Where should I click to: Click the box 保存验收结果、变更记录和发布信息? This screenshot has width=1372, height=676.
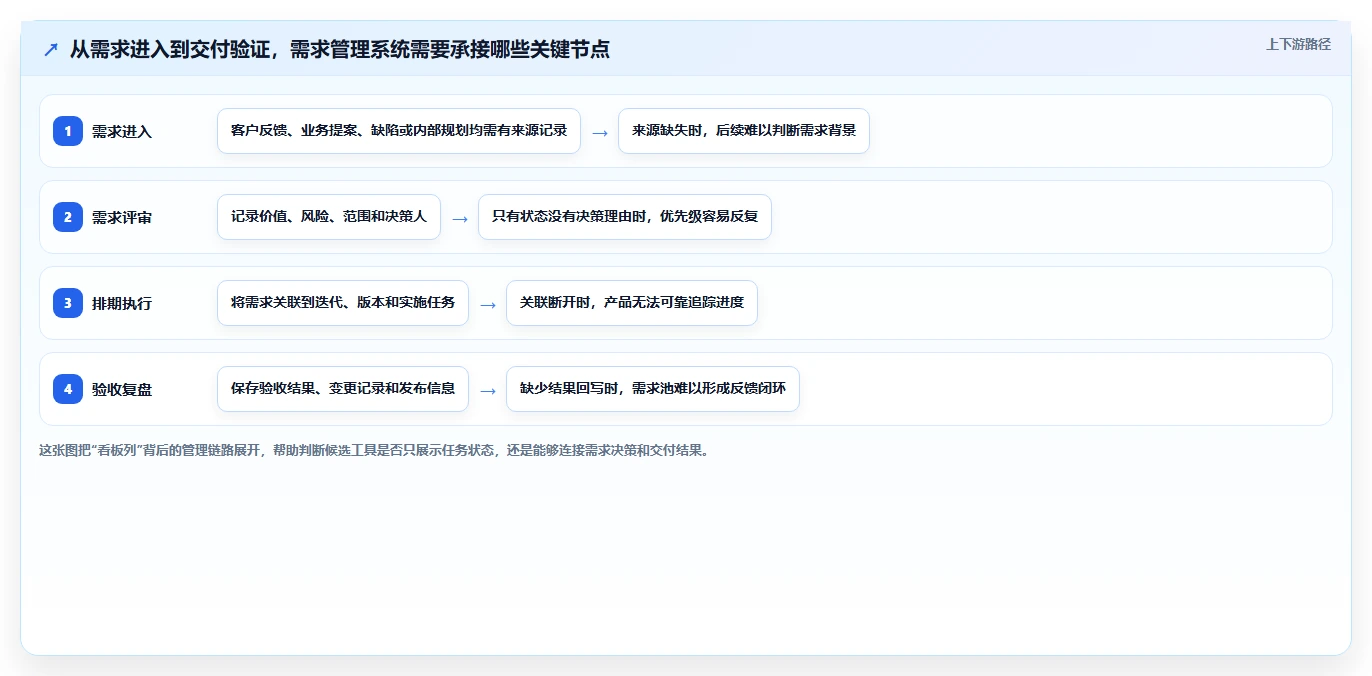(343, 389)
